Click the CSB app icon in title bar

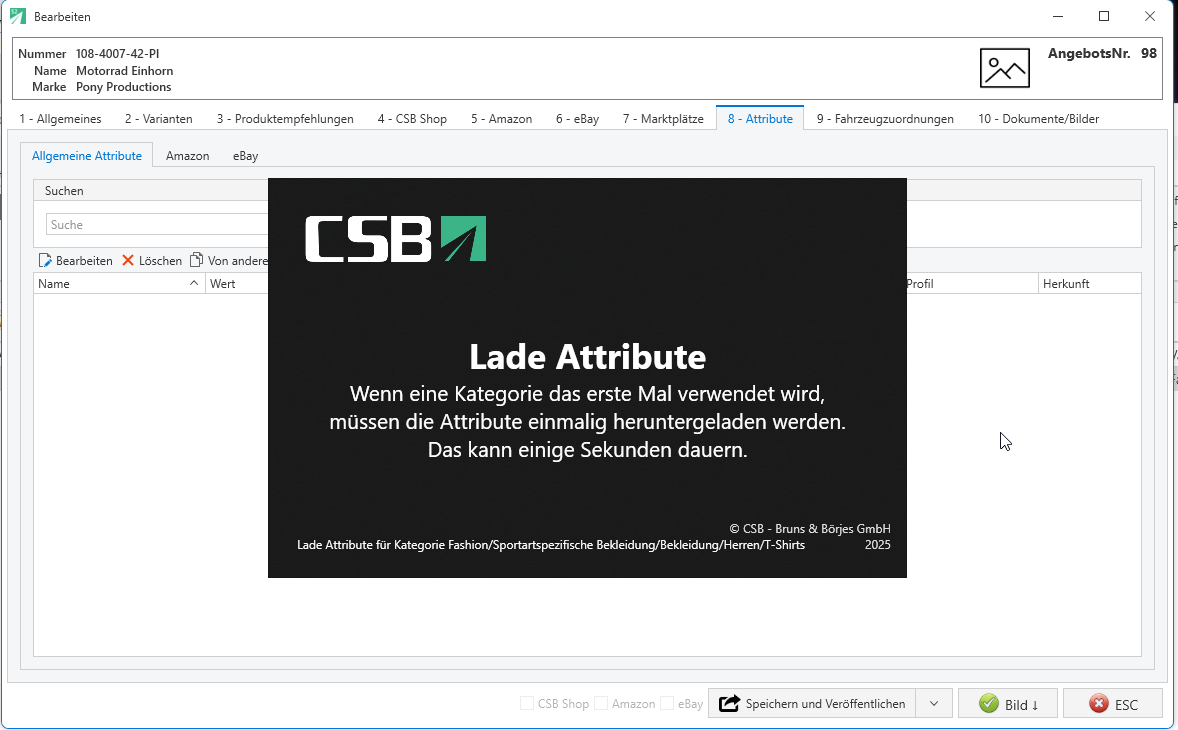pos(18,16)
